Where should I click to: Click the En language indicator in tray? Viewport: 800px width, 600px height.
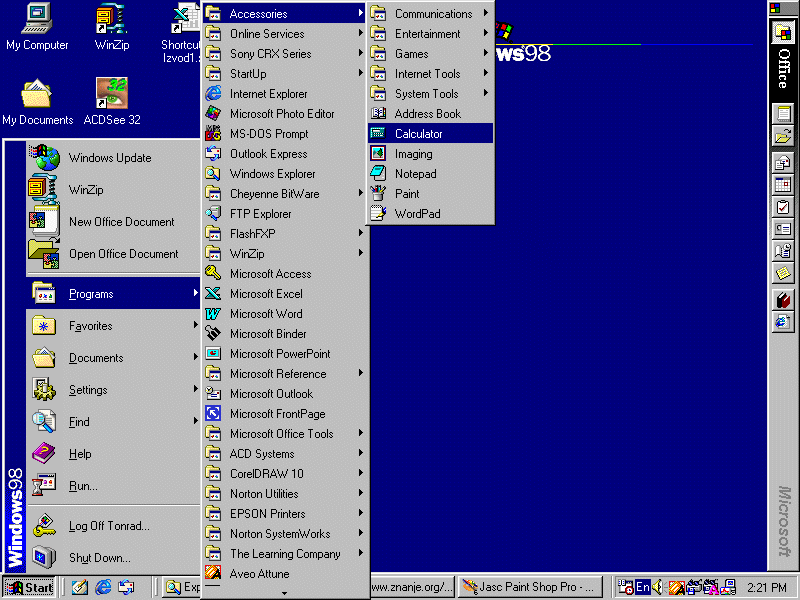(x=643, y=587)
